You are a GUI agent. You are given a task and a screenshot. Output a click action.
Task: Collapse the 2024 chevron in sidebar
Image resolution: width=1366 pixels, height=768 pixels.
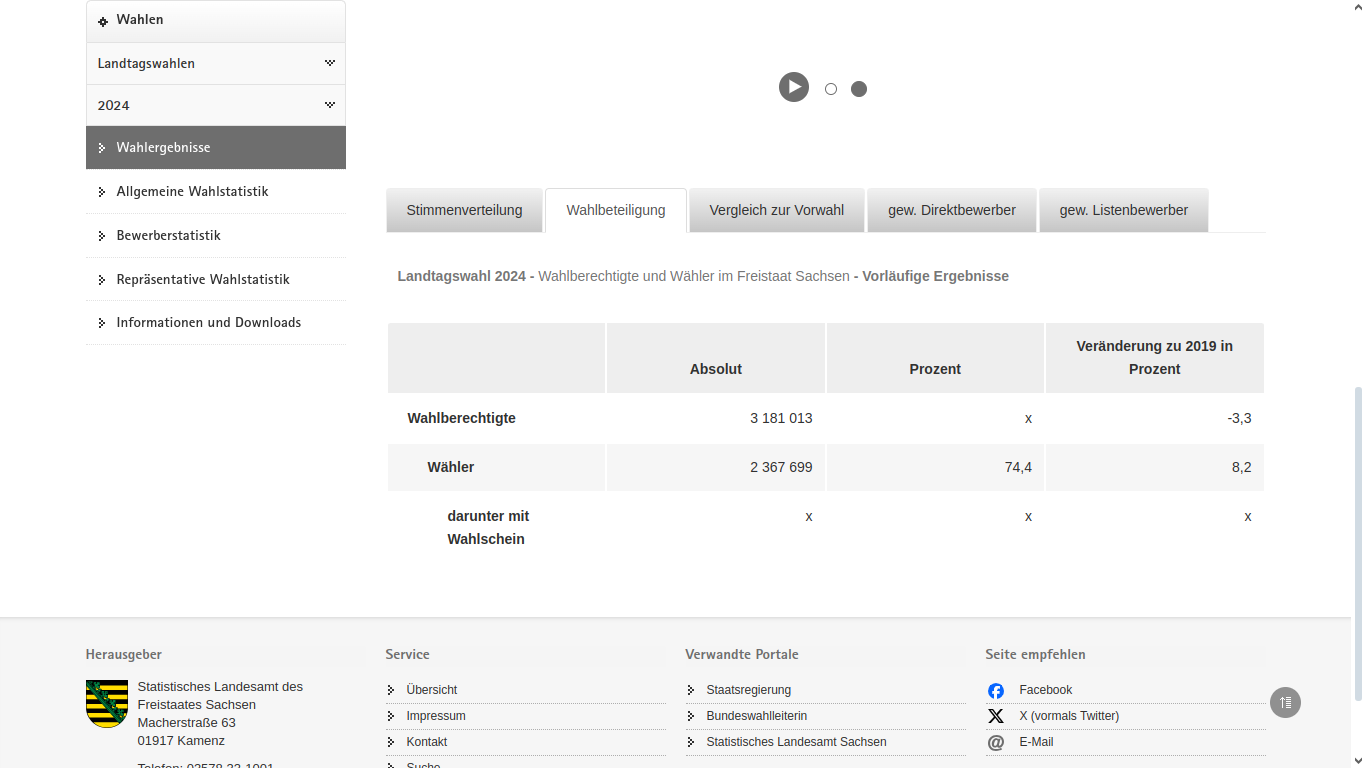(x=329, y=105)
